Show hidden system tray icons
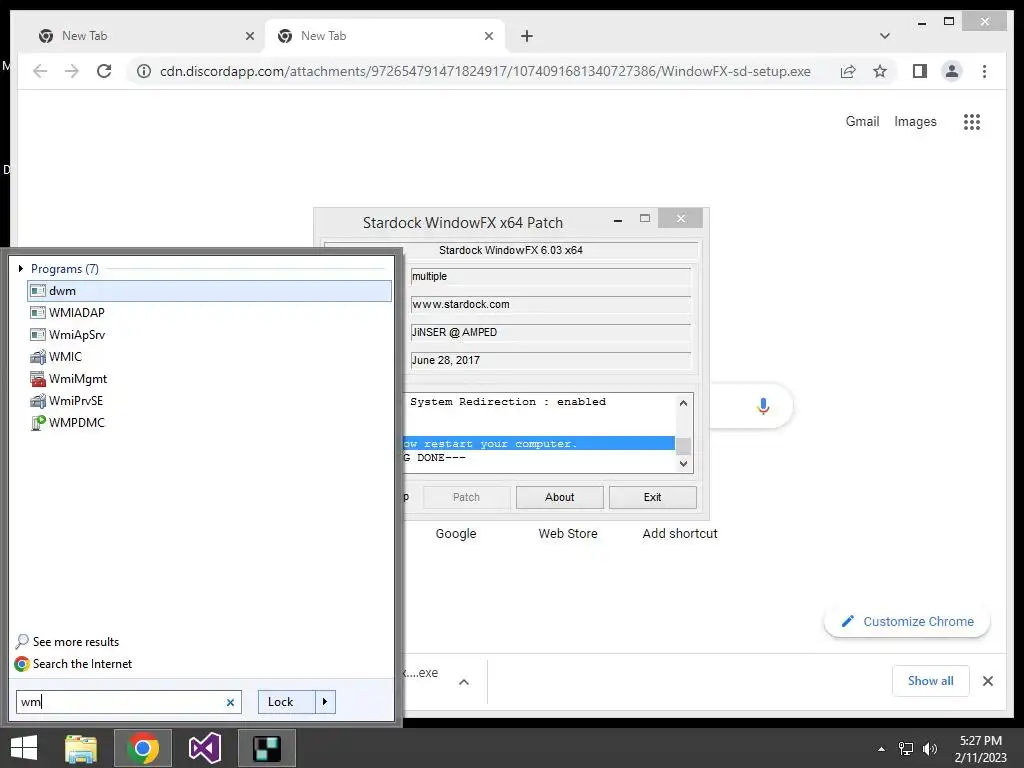This screenshot has width=1024, height=768. point(881,749)
